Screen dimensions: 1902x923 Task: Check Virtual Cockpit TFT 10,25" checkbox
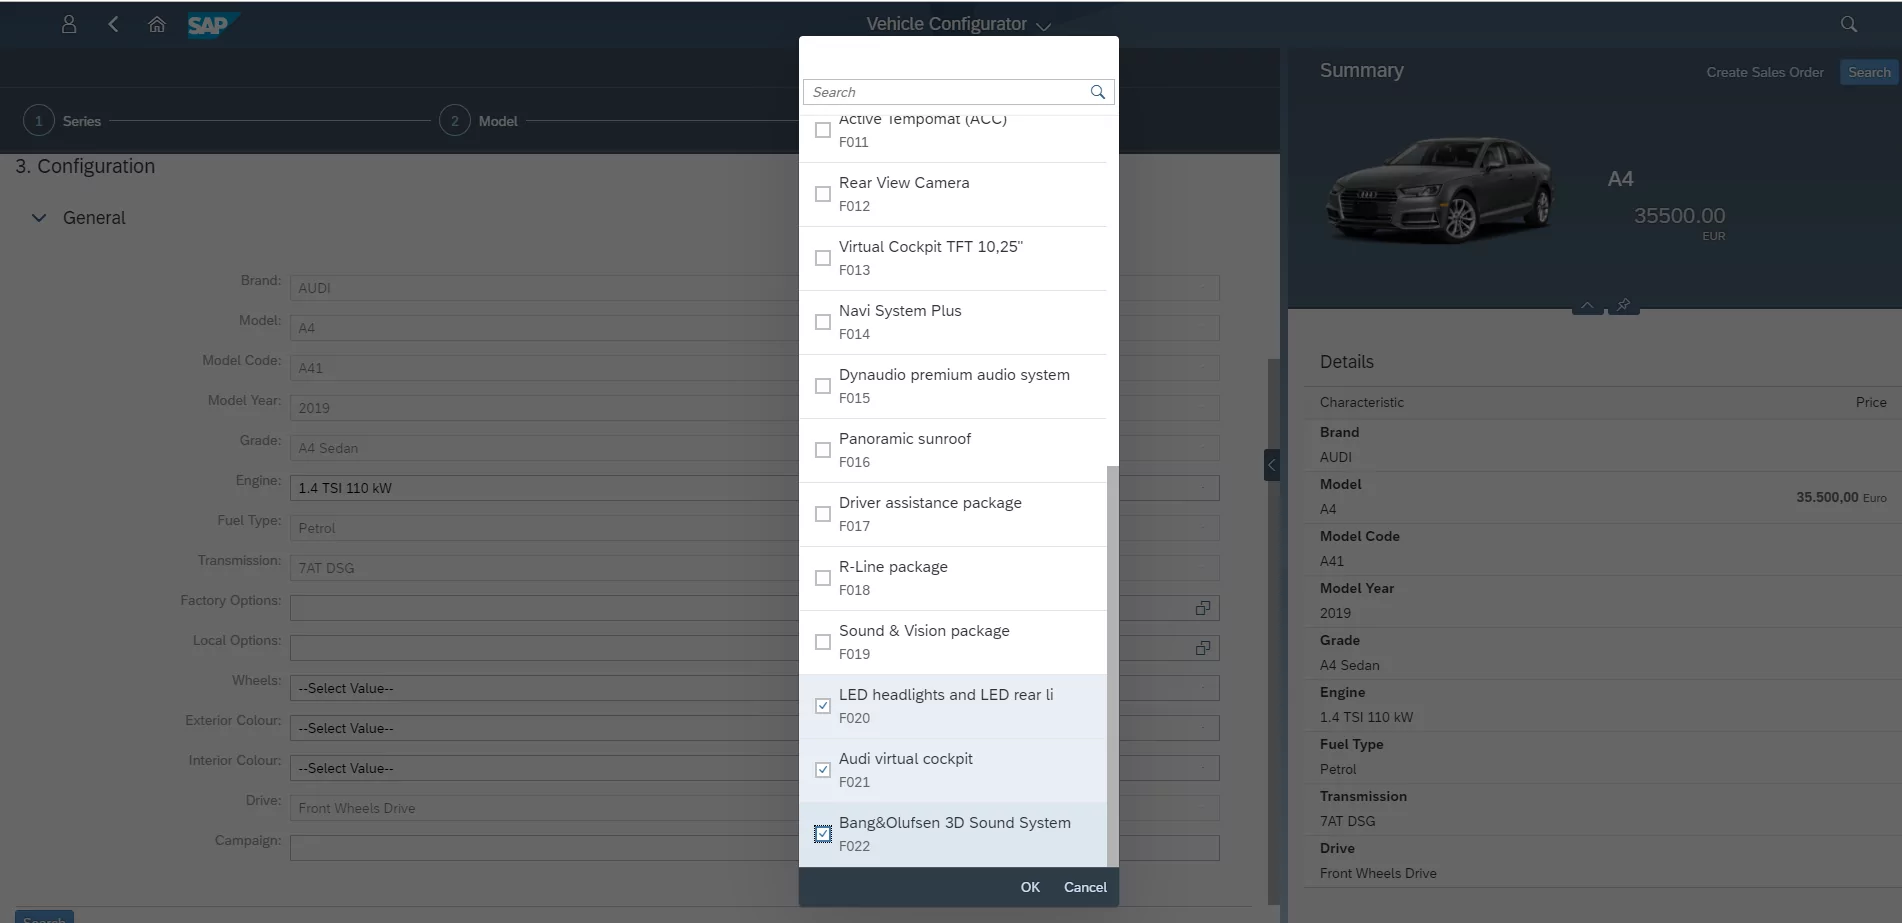click(823, 258)
